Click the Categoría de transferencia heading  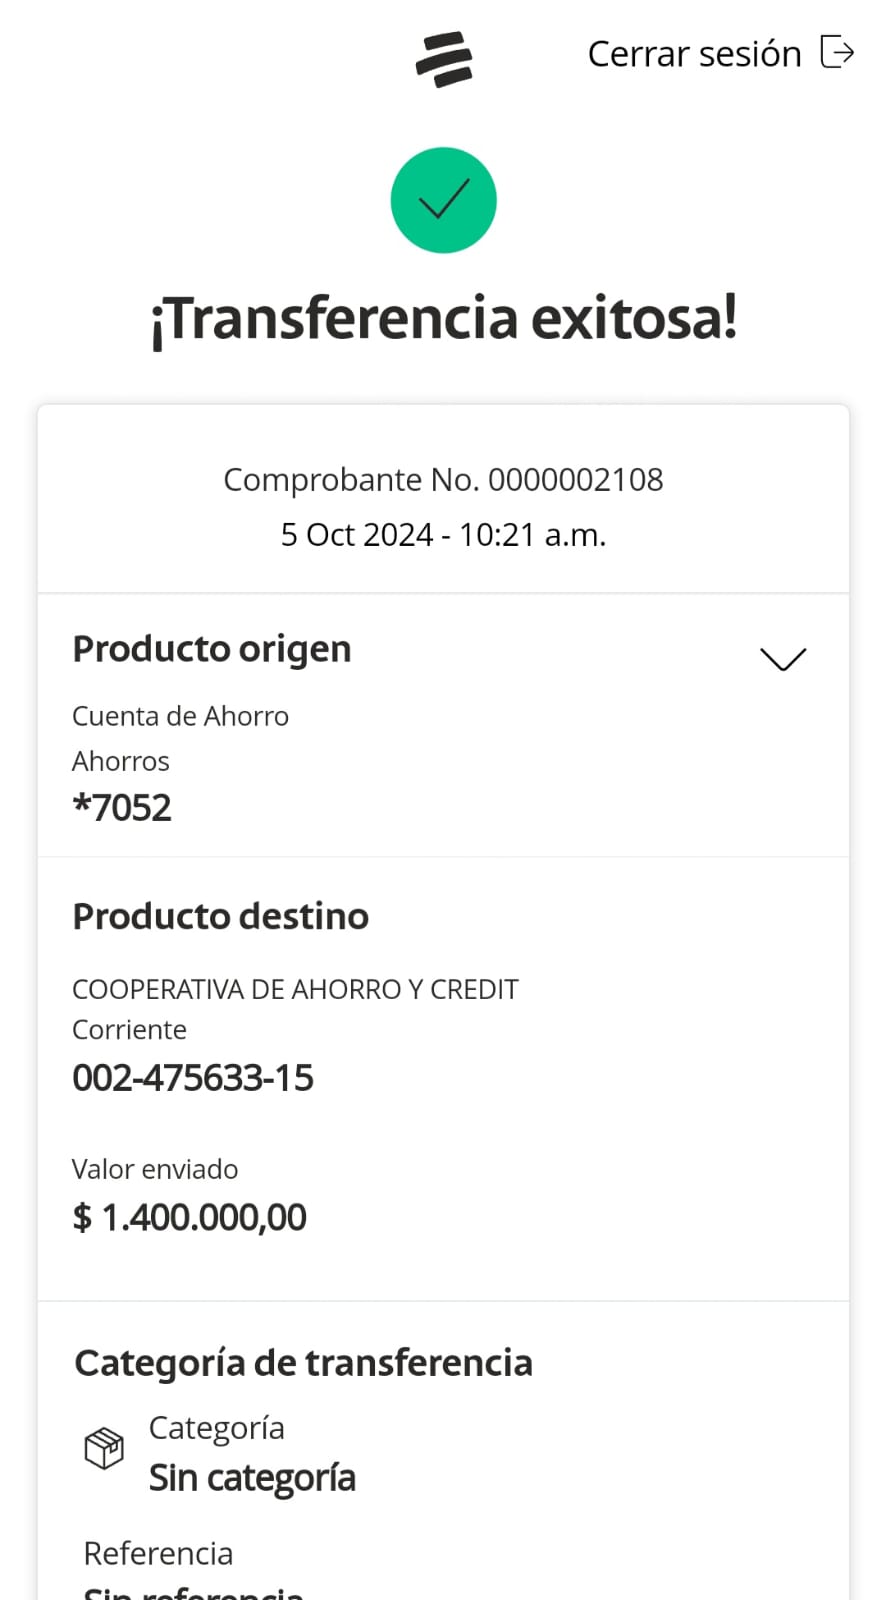pyautogui.click(x=303, y=1363)
